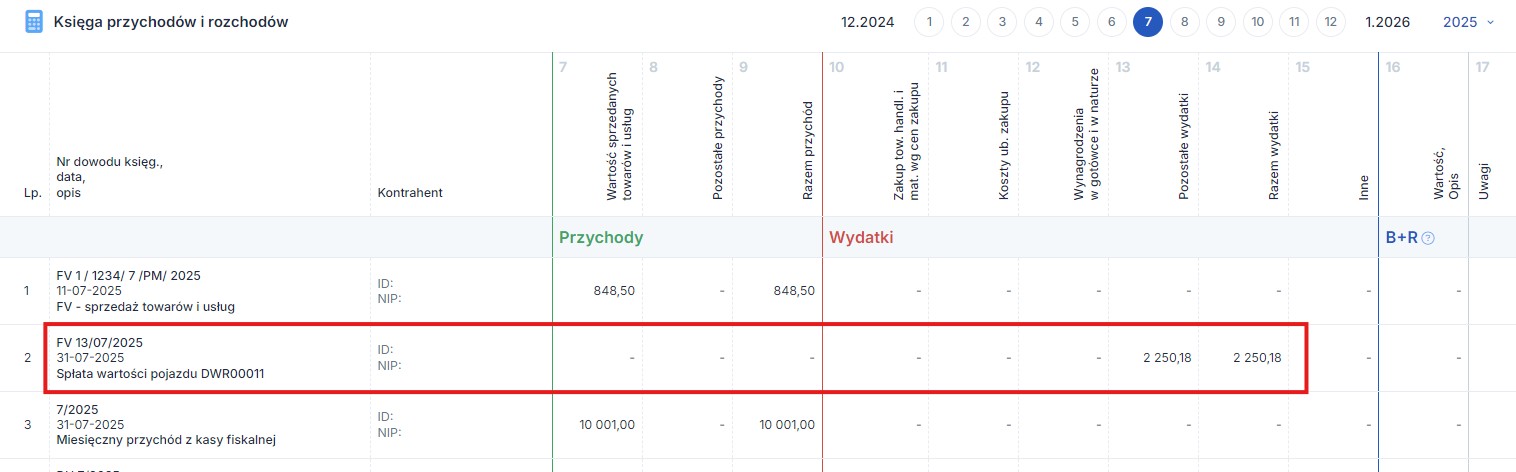This screenshot has width=1516, height=472.
Task: Jump to month 9
Action: [1221, 22]
